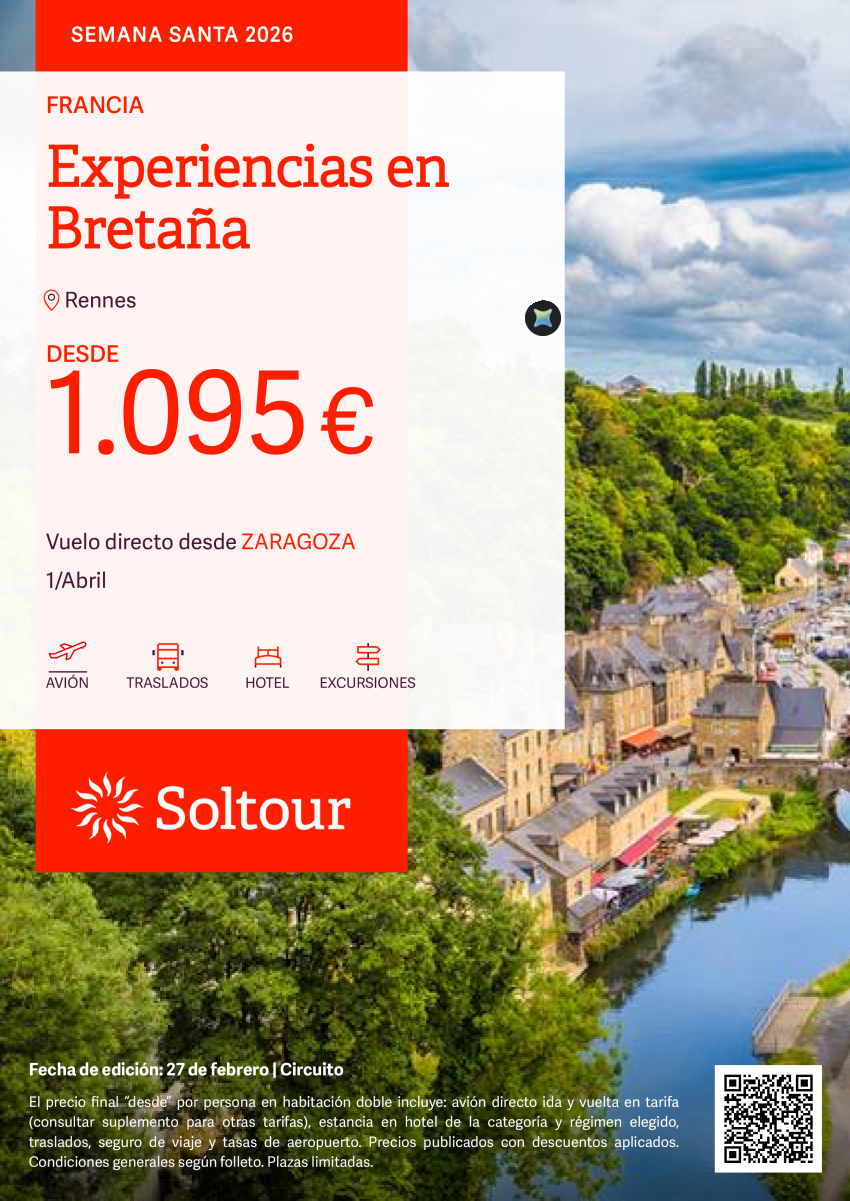The image size is (850, 1201).
Task: Click the bus TRASLADOS icon
Action: (167, 657)
